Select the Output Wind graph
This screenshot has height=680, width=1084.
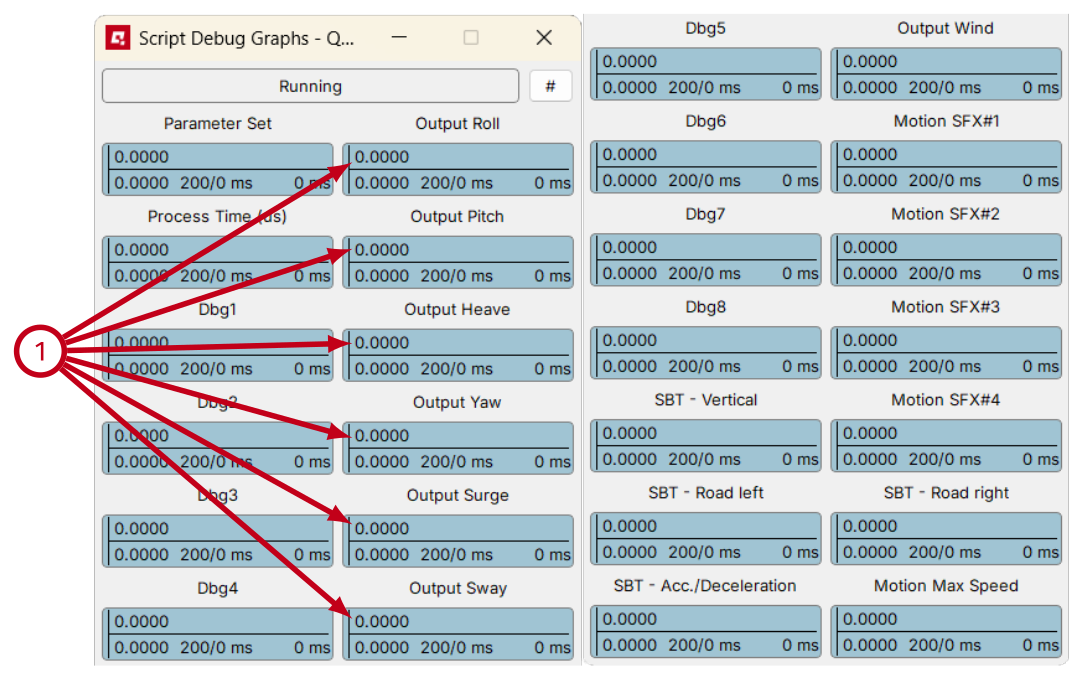pos(946,74)
